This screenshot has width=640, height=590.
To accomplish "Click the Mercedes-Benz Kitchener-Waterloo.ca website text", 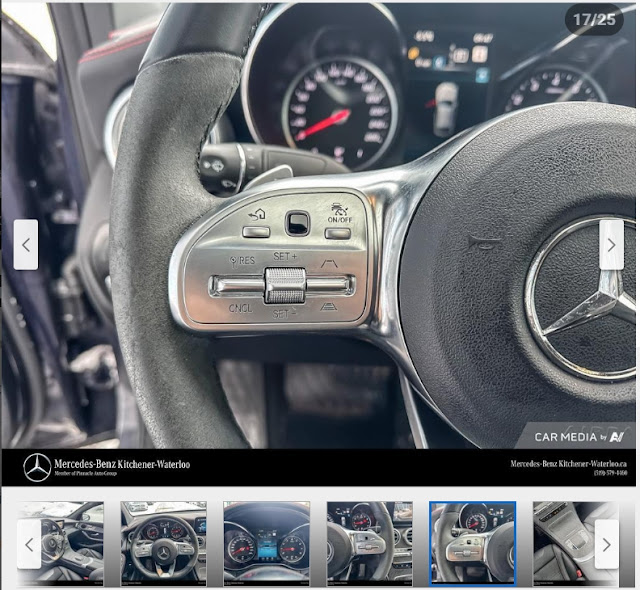I will 569,464.
